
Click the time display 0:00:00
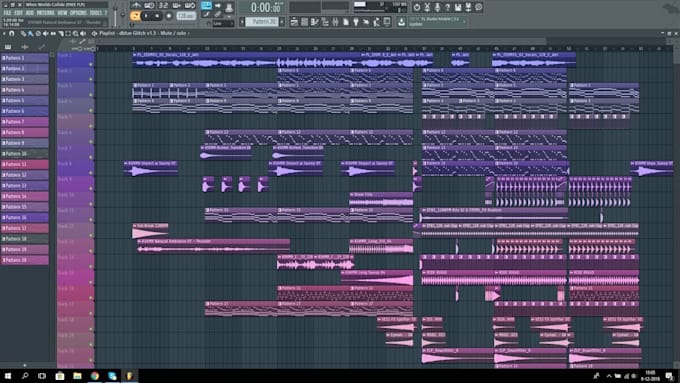[266, 7]
